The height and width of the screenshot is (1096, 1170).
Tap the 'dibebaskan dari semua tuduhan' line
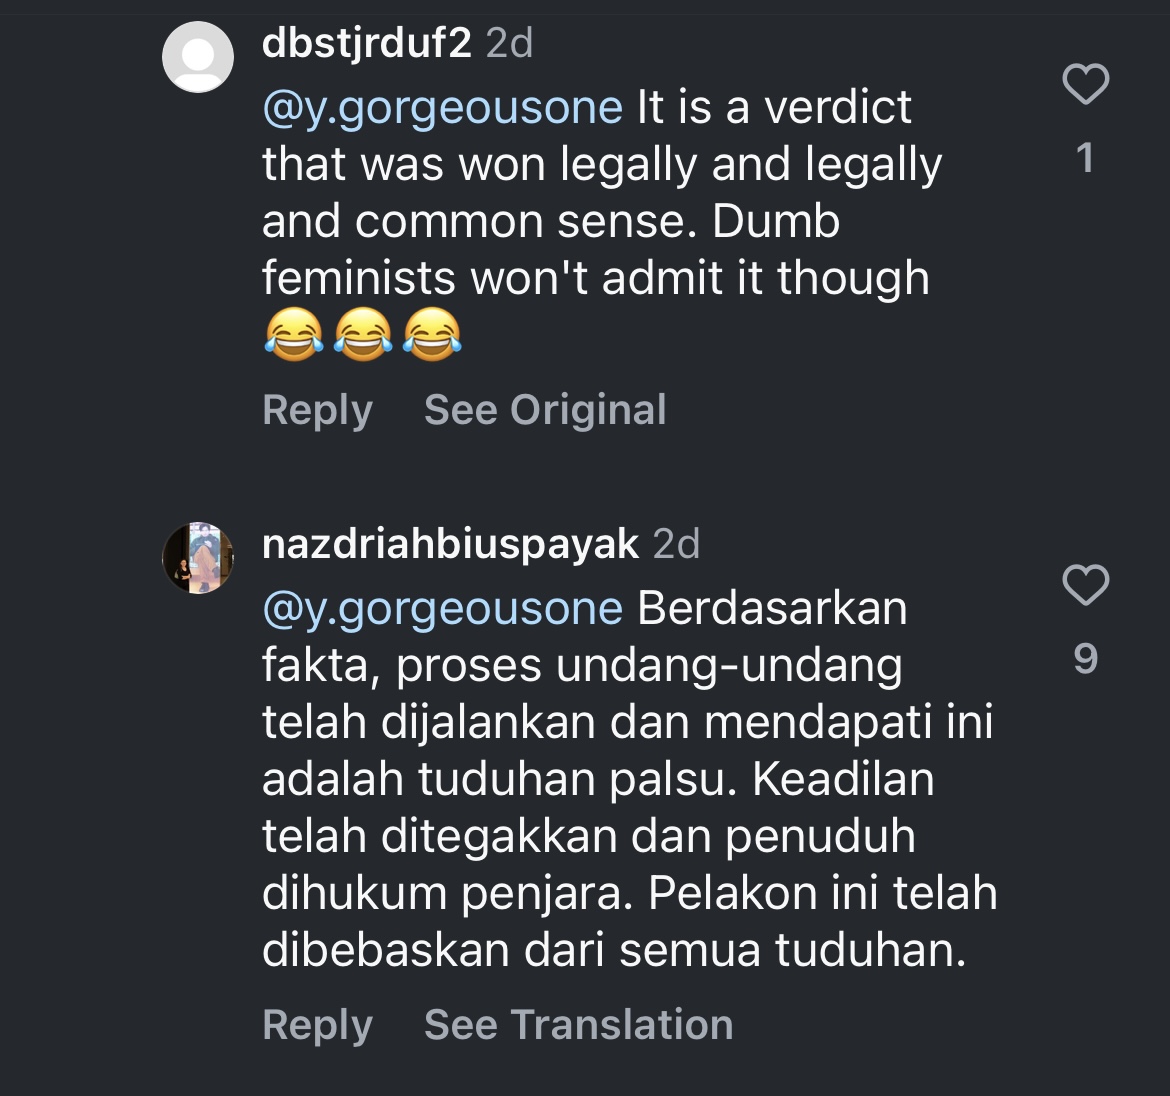click(614, 951)
